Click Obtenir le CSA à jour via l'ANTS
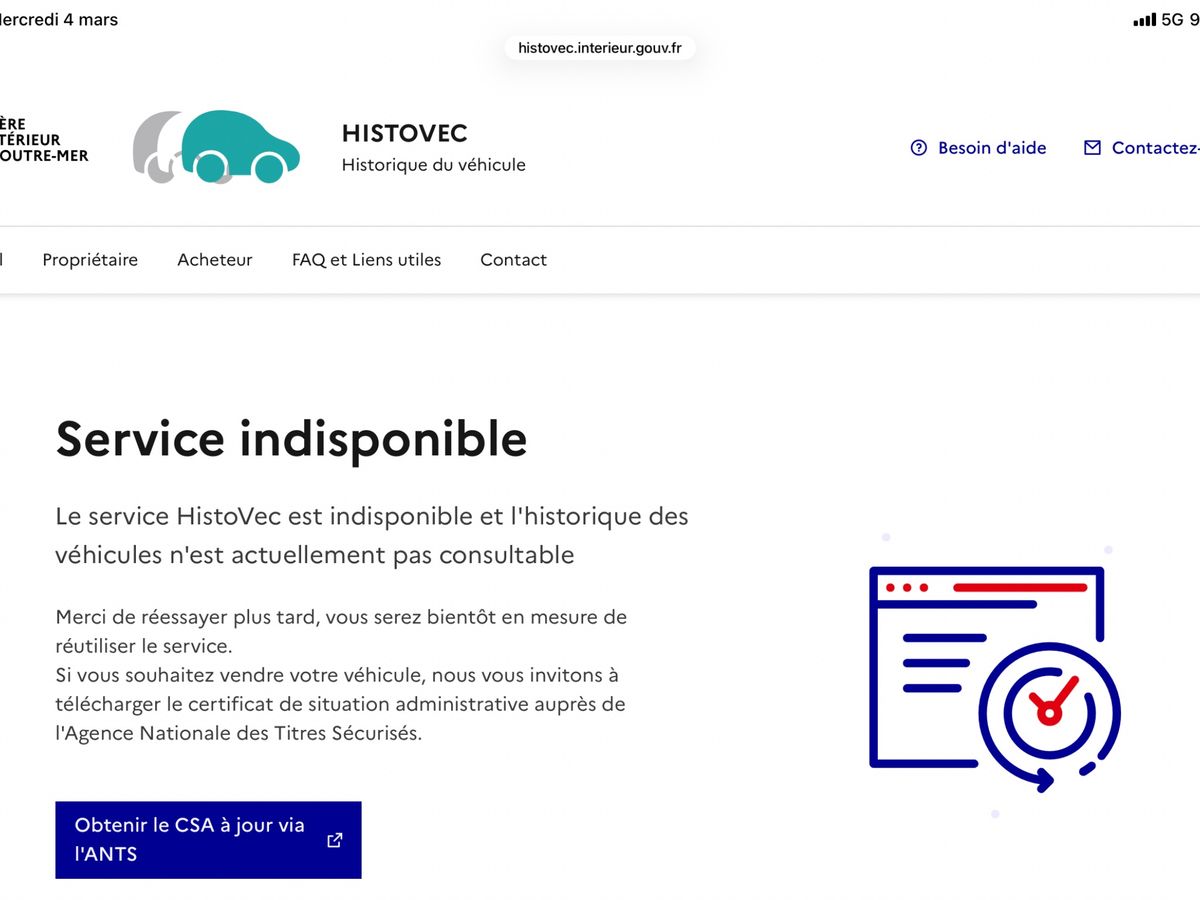Screen dimensions: 1200x900 [208, 840]
